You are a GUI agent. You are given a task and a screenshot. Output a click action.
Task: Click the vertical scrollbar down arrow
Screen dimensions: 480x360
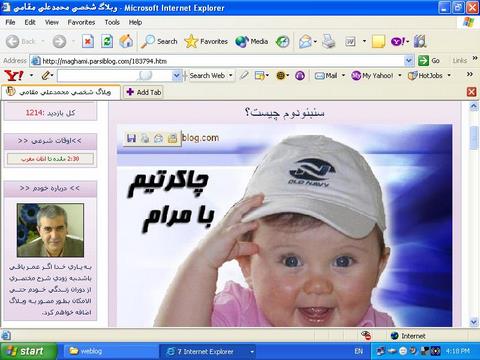click(474, 322)
